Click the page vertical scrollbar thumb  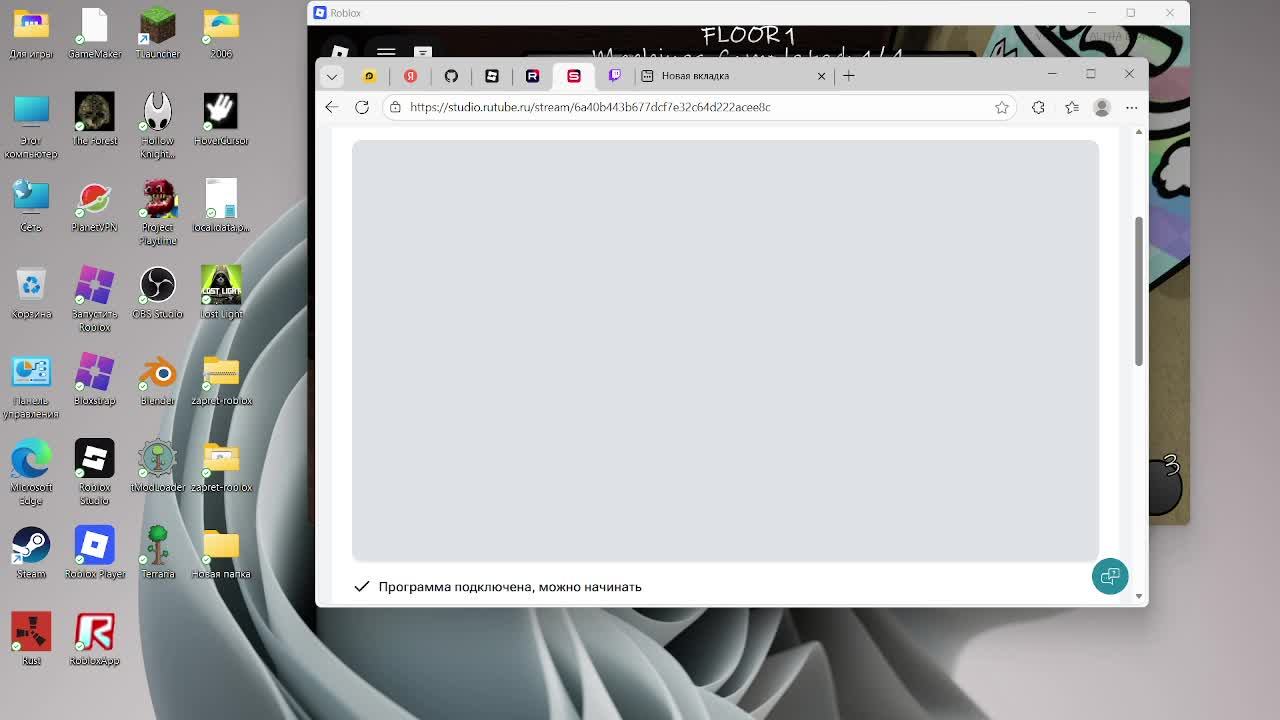click(x=1138, y=290)
